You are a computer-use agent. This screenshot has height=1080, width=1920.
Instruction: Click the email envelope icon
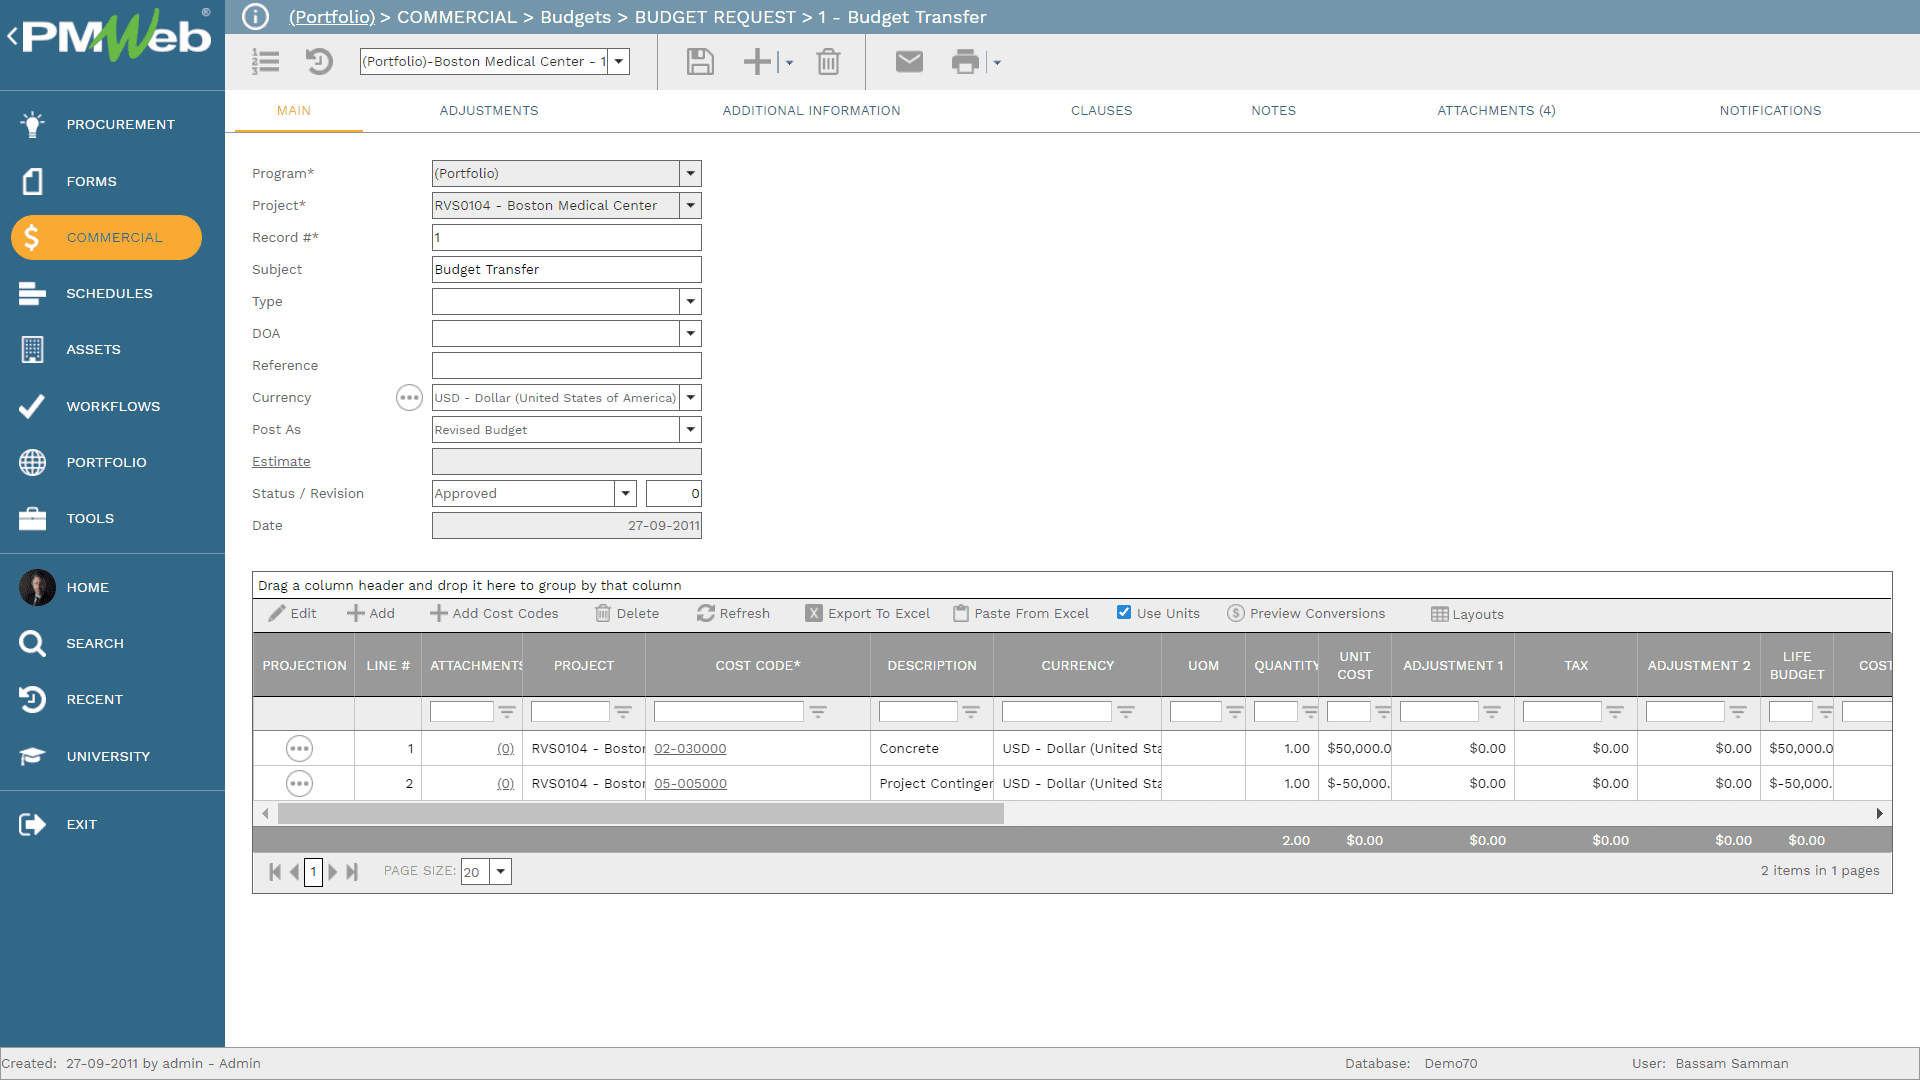pos(909,62)
